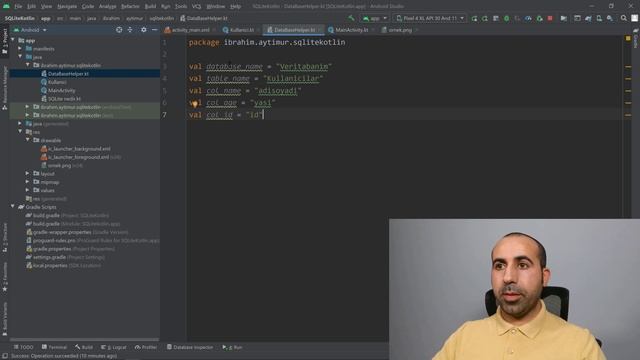Screen dimensions: 640x360
Task: Open the Gradle panel on right edge
Action: click(x=636, y=38)
